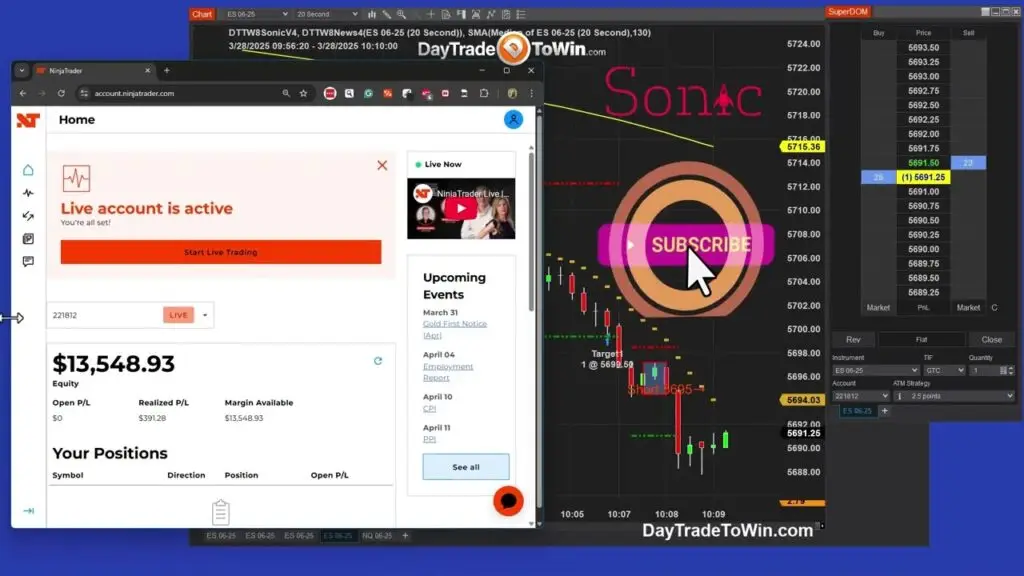
Task: Open chart properties list icon in toolbar
Action: pos(521,14)
